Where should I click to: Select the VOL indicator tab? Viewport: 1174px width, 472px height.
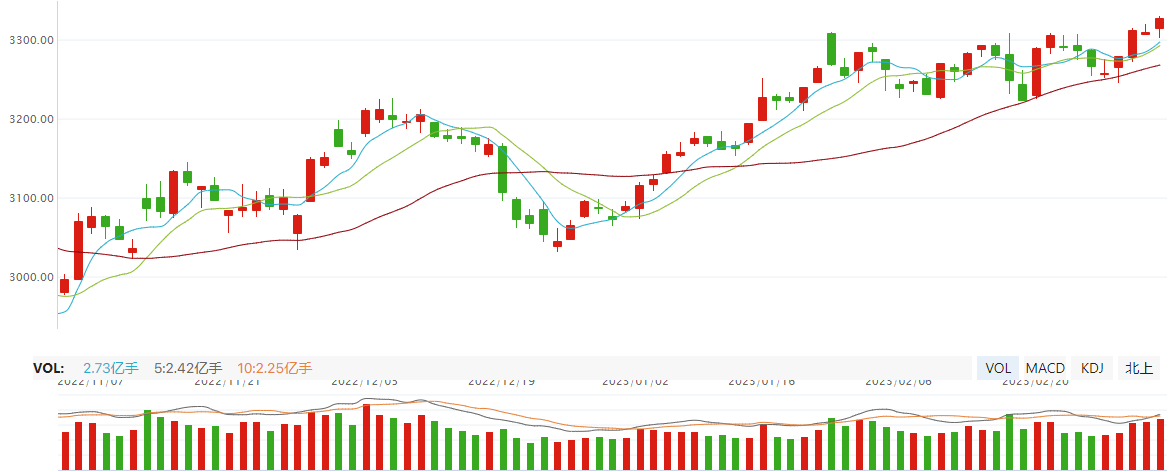pyautogui.click(x=998, y=368)
